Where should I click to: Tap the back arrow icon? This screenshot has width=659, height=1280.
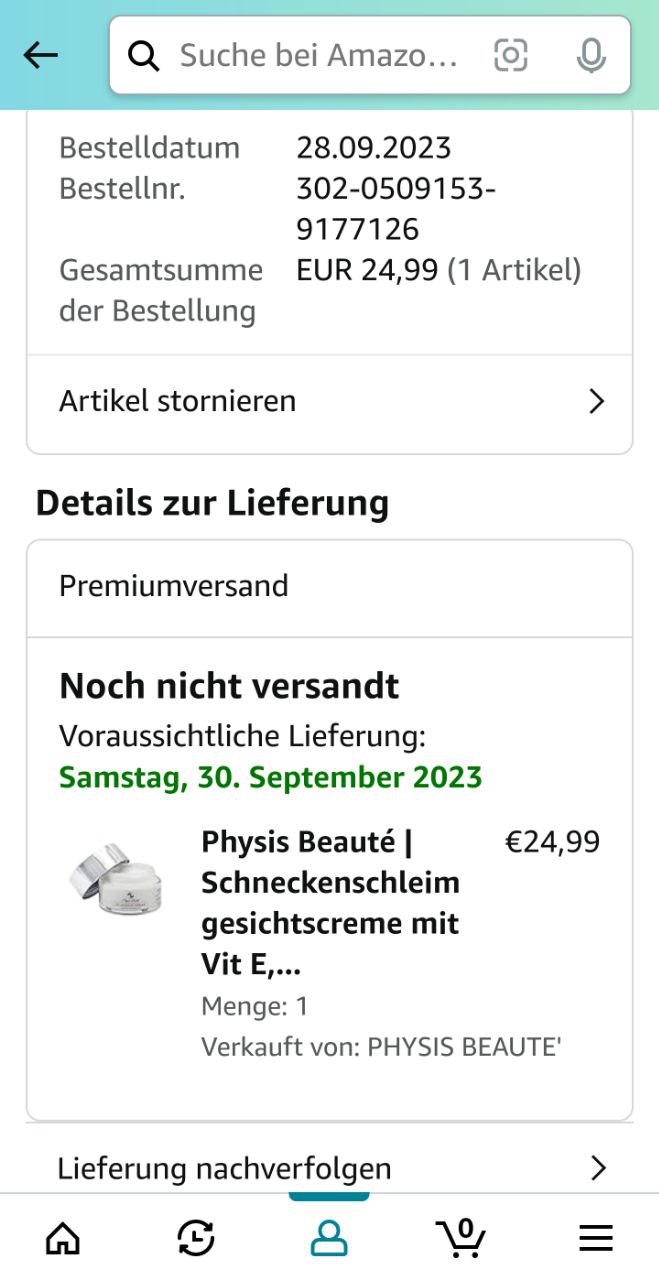pos(41,56)
